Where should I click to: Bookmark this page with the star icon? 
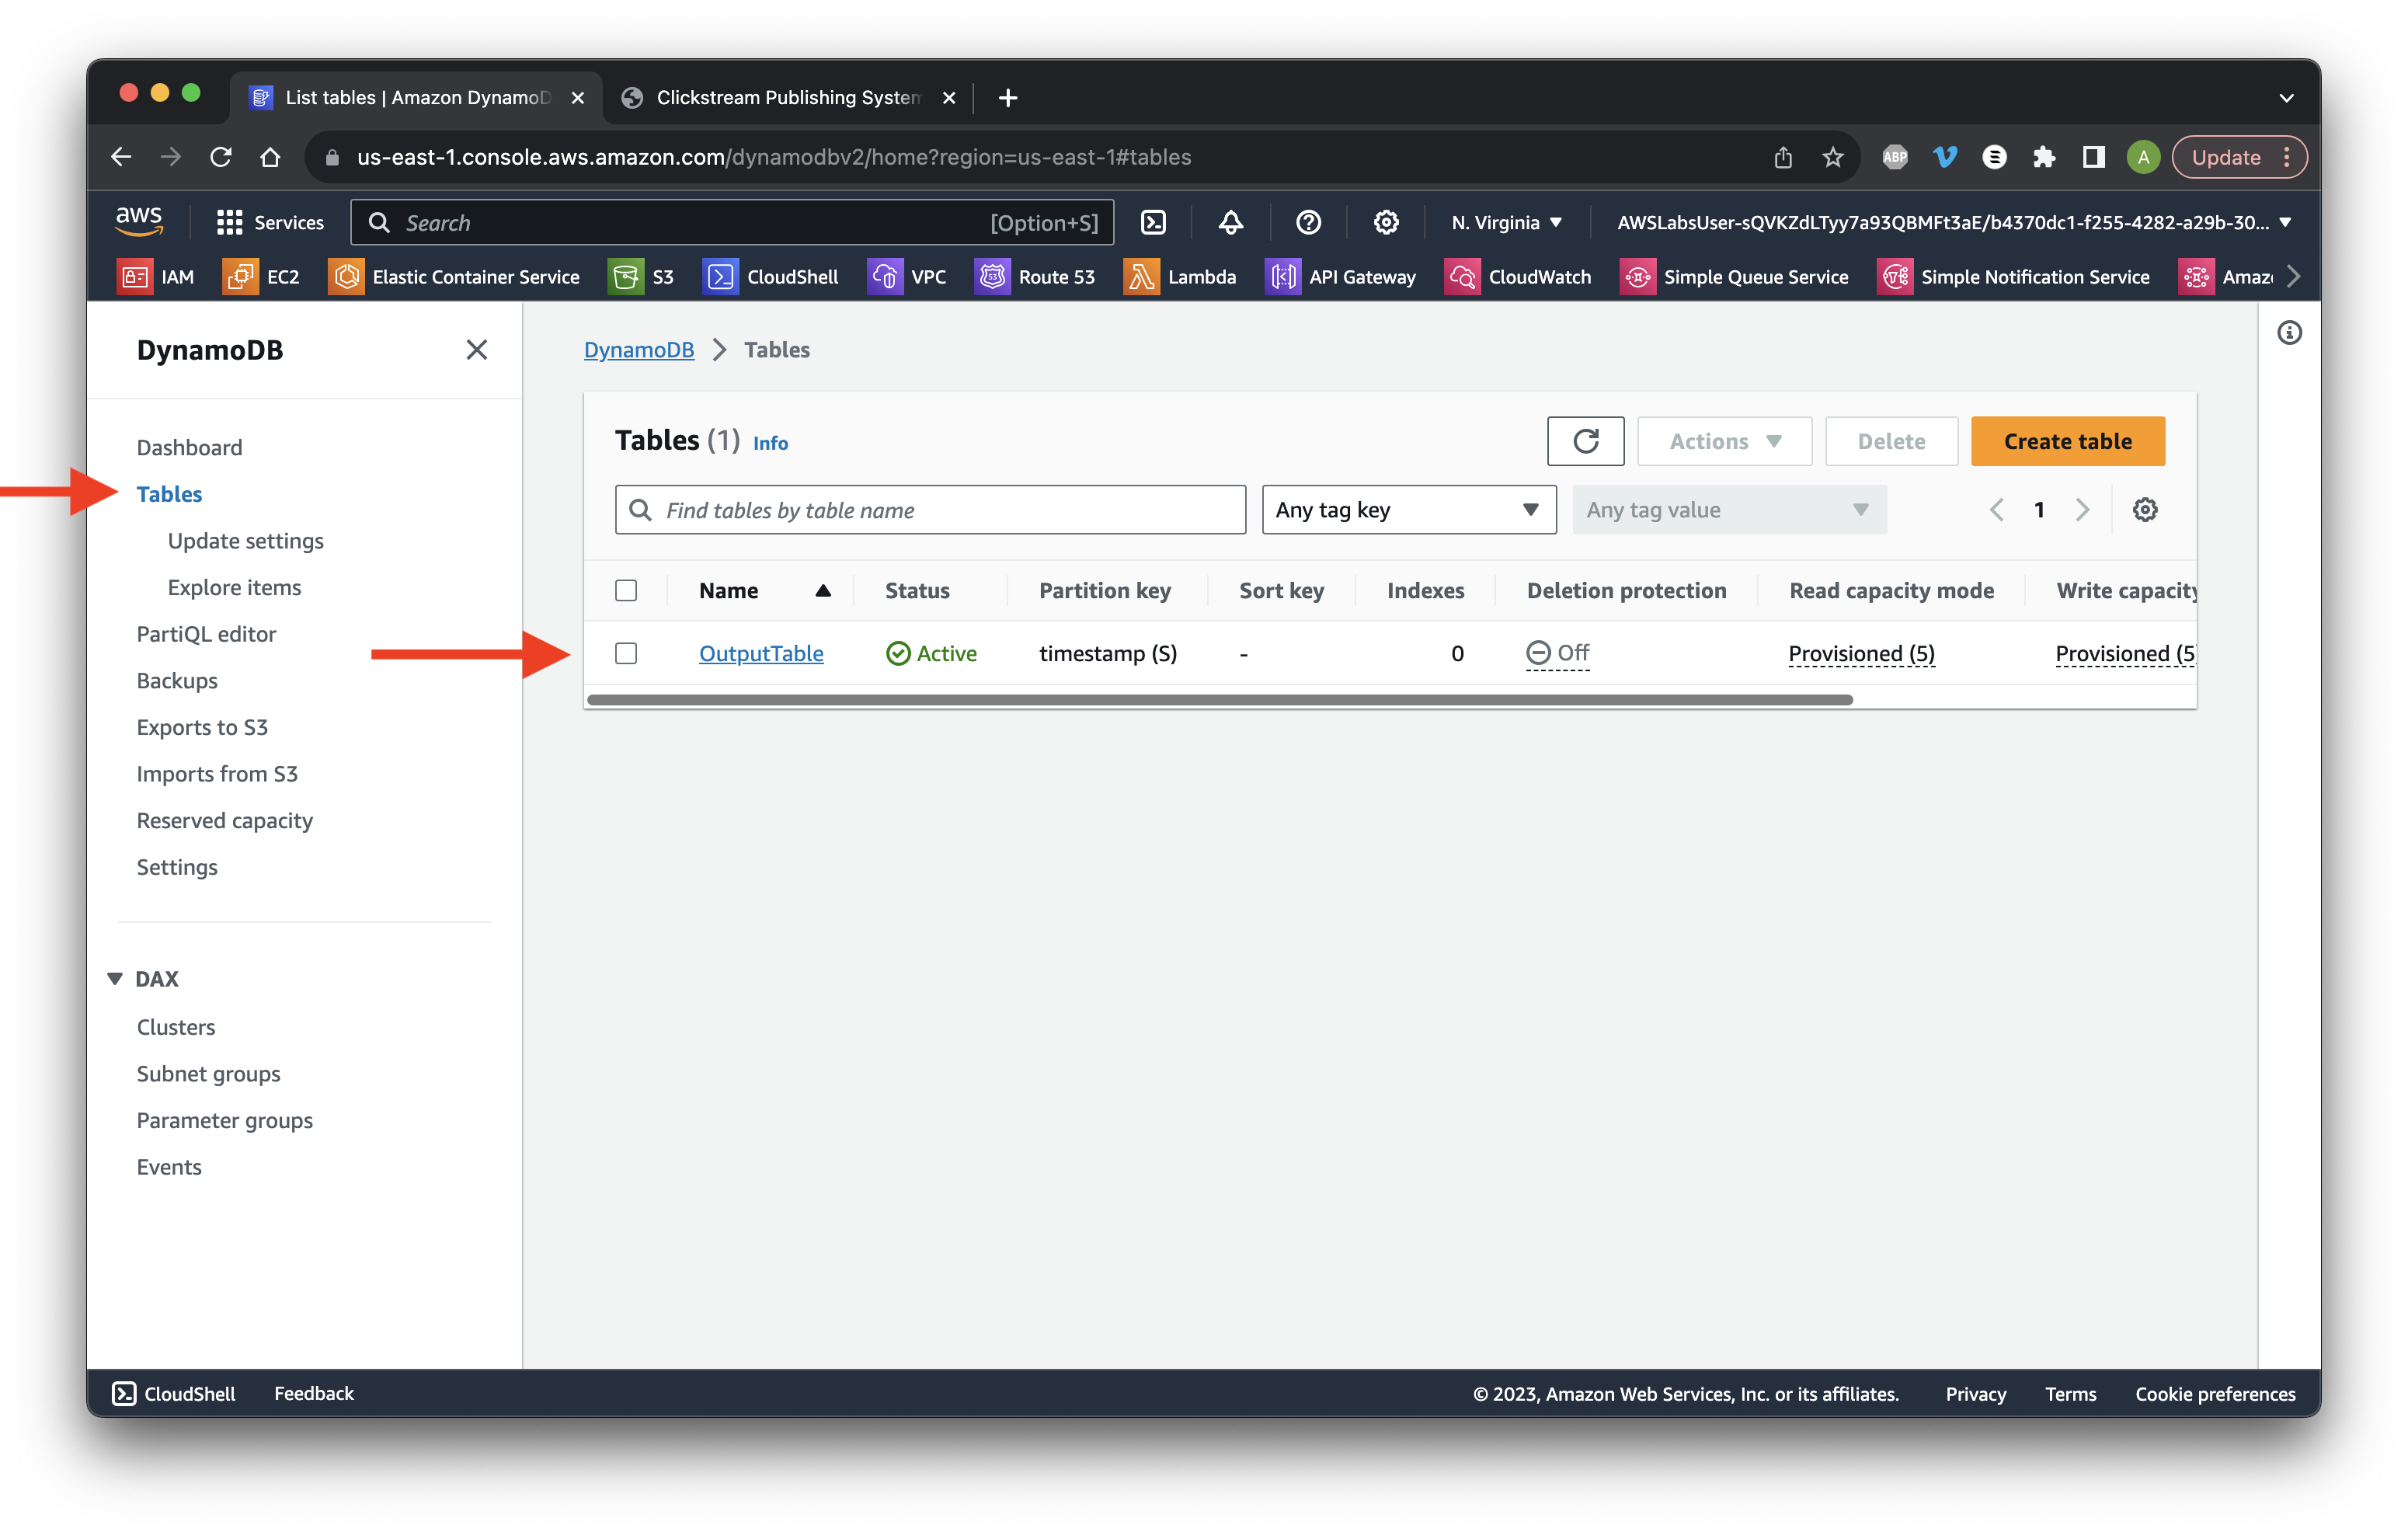pyautogui.click(x=1832, y=157)
